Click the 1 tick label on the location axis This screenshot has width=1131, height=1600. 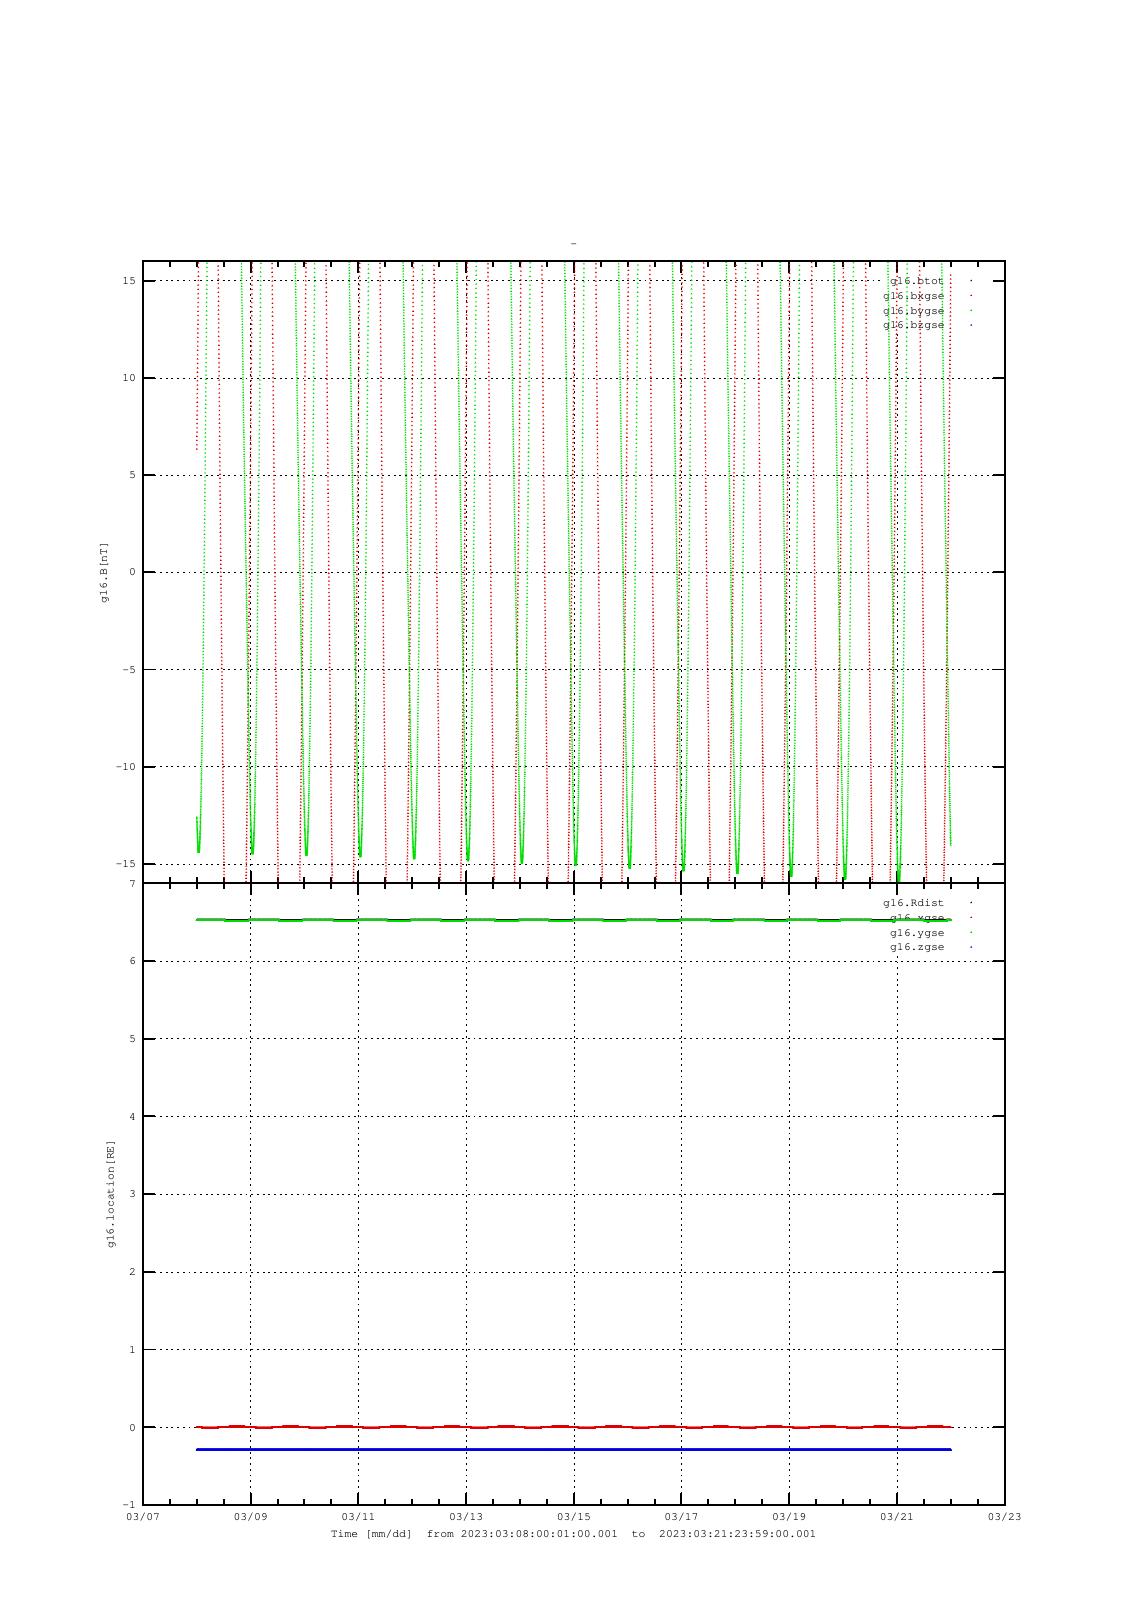[x=132, y=1350]
